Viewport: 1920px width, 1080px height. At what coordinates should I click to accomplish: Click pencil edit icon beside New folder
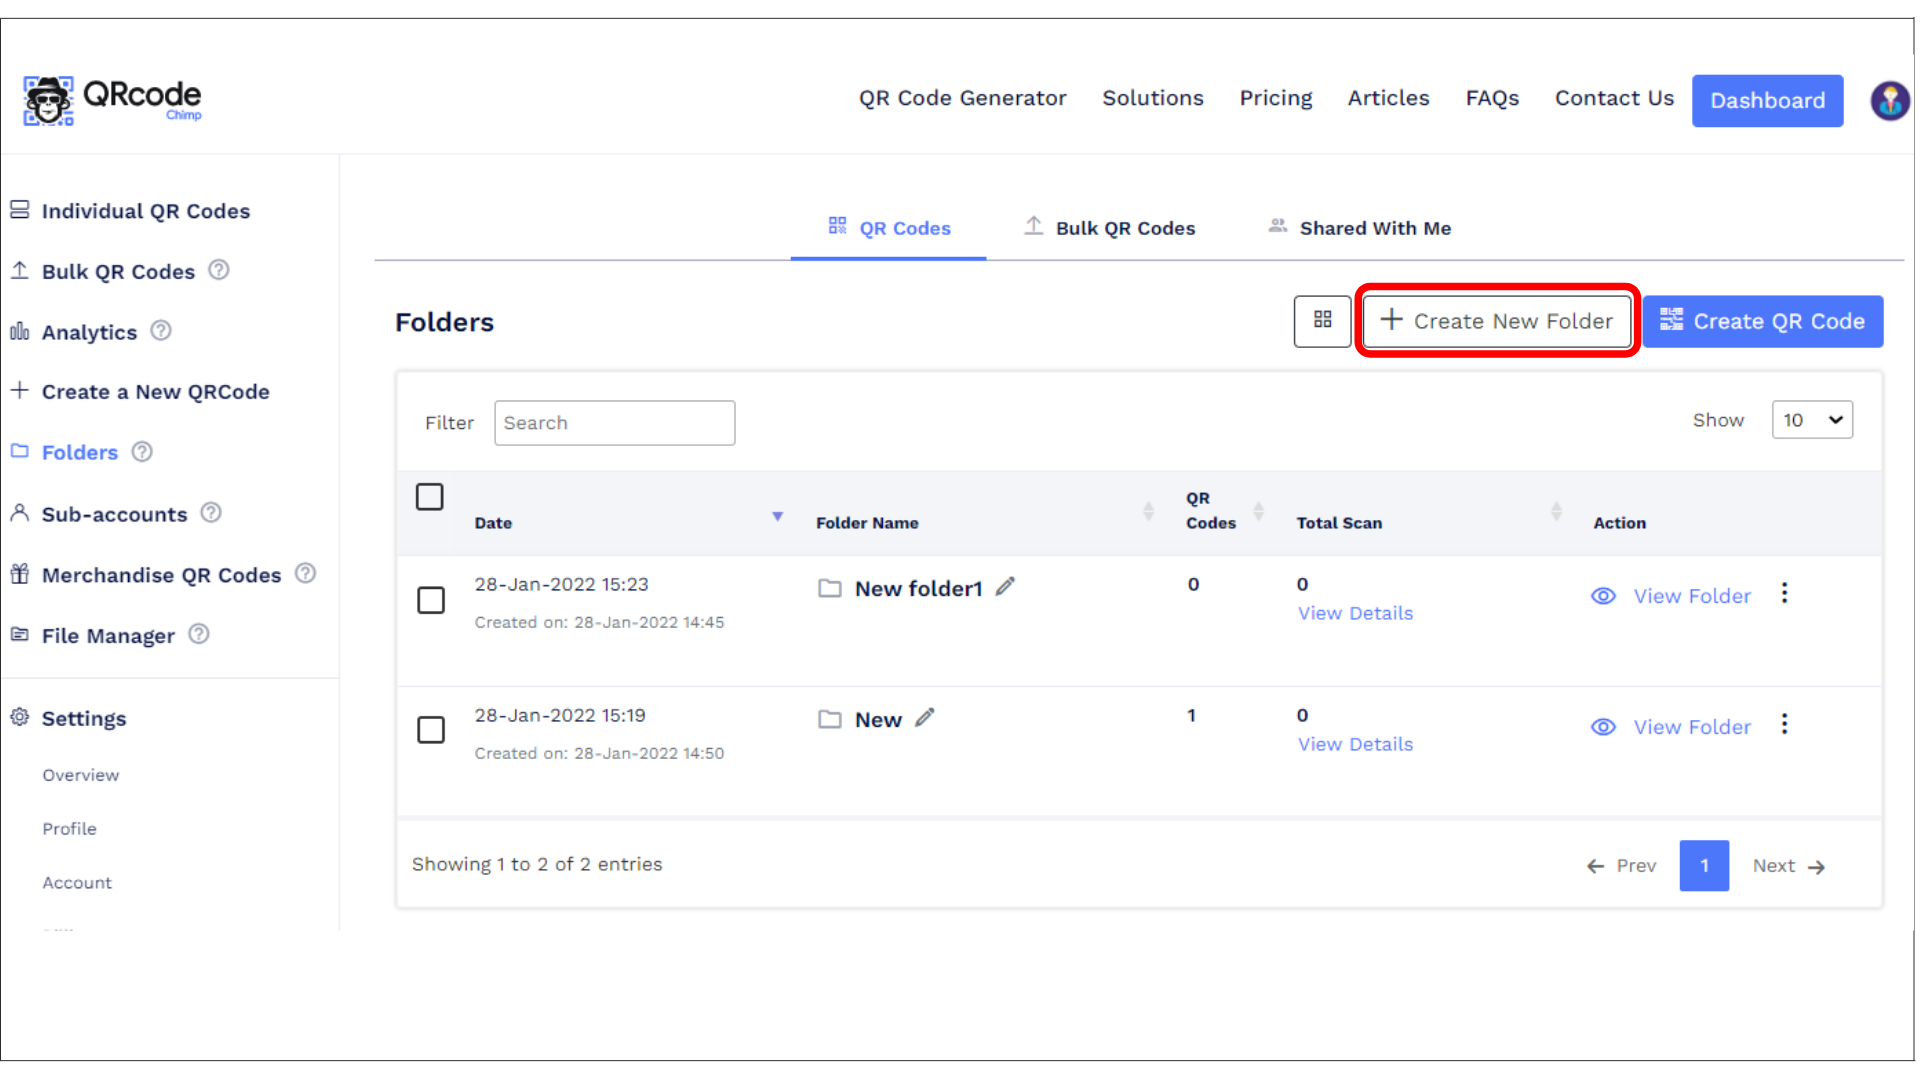(925, 718)
